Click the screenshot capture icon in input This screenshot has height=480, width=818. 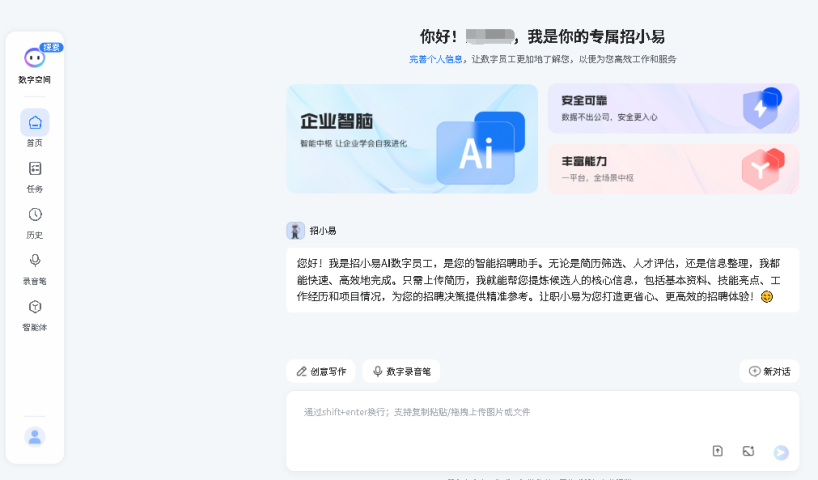[x=749, y=451]
